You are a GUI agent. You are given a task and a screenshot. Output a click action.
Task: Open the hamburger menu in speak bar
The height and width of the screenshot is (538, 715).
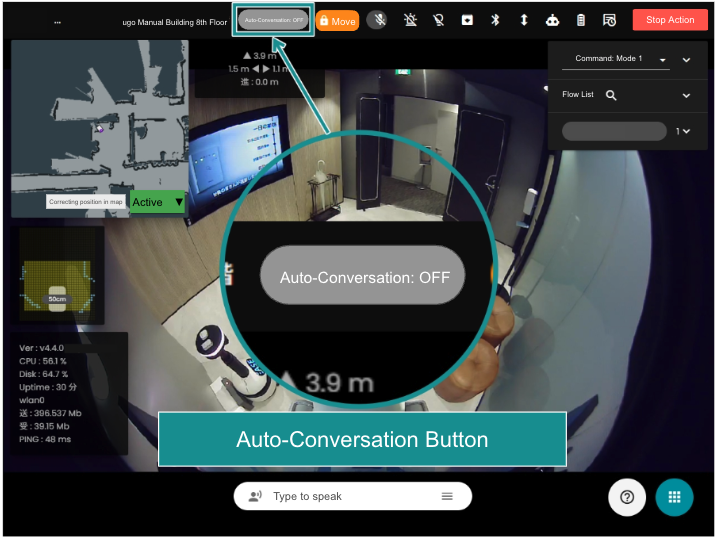click(447, 496)
